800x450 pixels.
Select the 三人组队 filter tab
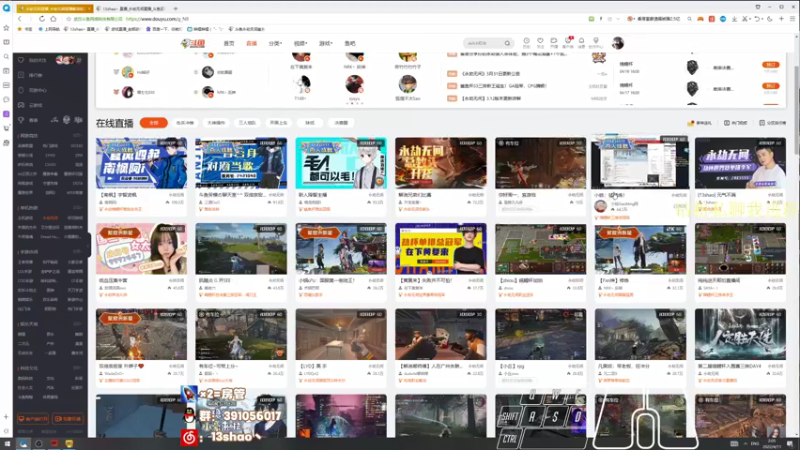(247, 123)
